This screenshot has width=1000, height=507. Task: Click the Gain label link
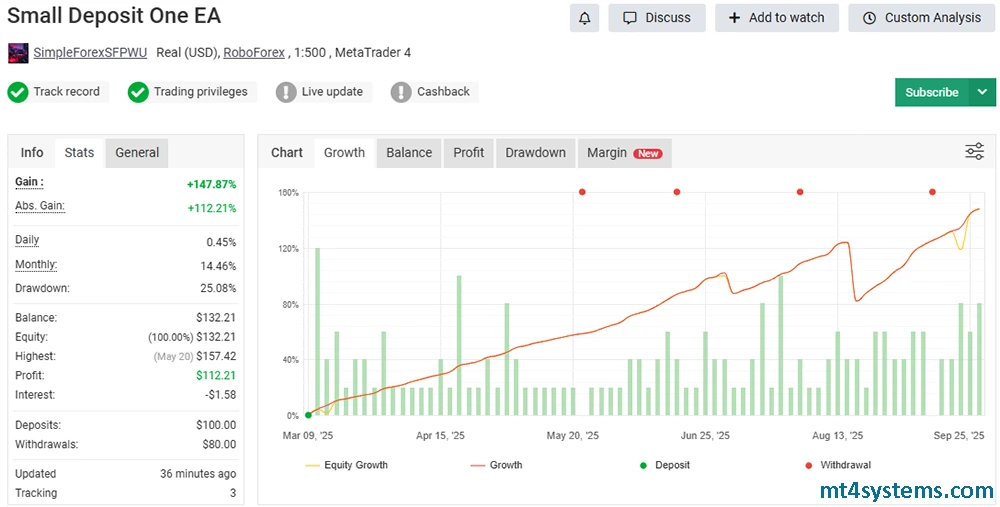[29, 182]
